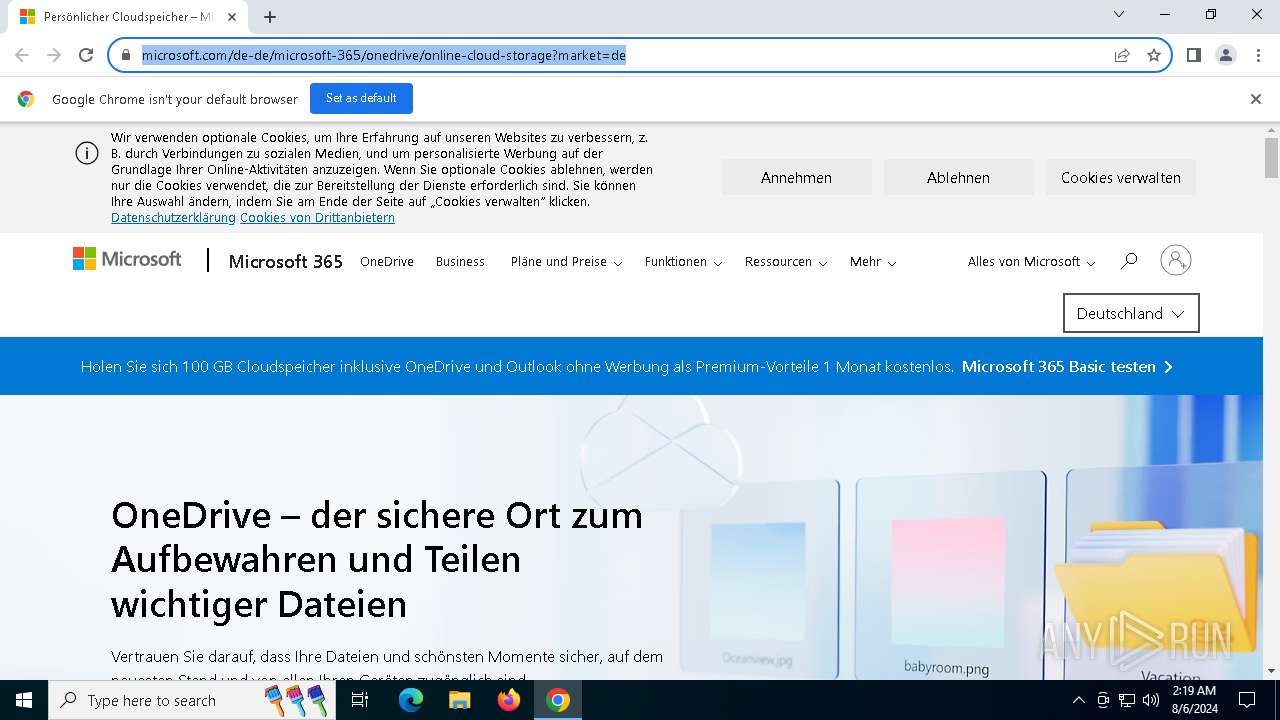Open the Datenschutzerklärung link
The image size is (1280, 720).
tap(173, 218)
